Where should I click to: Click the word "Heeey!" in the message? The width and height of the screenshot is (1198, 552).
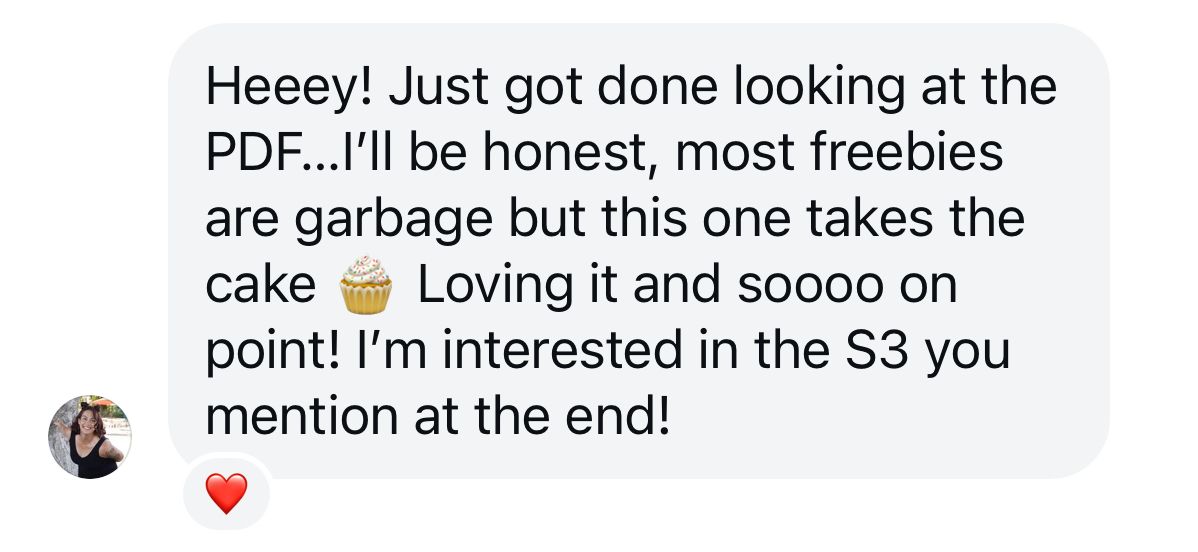(289, 89)
